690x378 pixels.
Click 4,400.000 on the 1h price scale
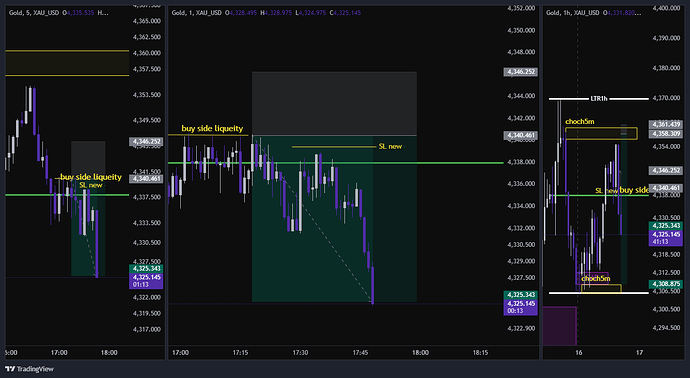tap(666, 8)
